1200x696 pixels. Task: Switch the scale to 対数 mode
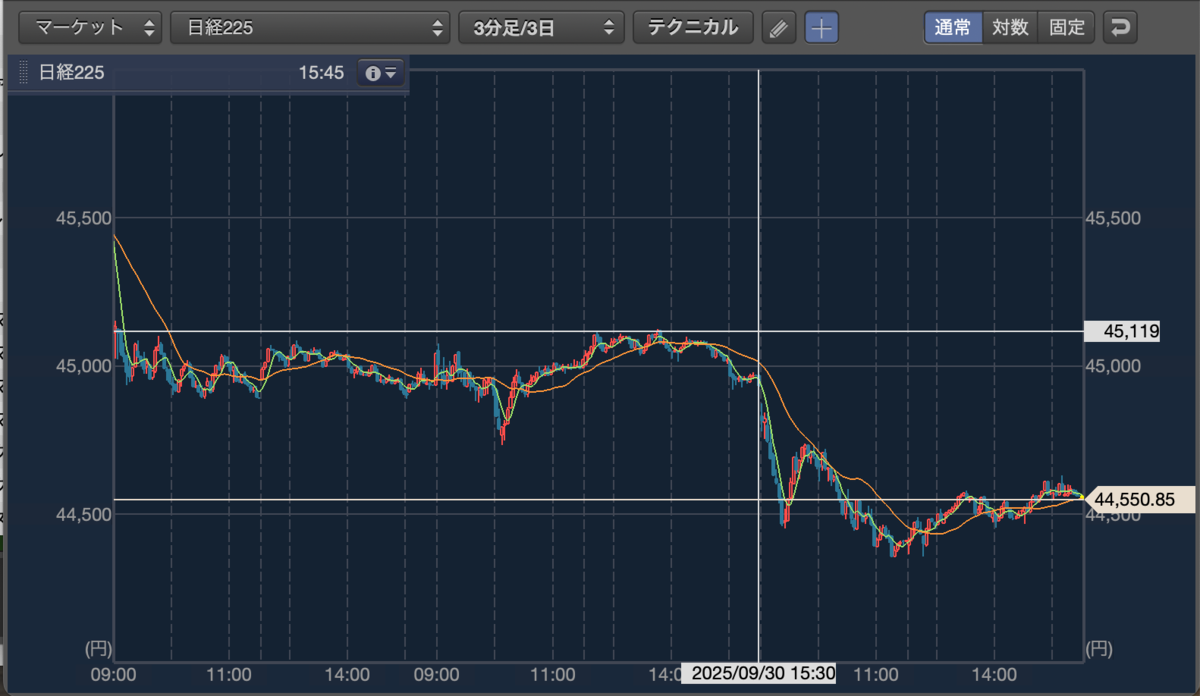click(1010, 28)
